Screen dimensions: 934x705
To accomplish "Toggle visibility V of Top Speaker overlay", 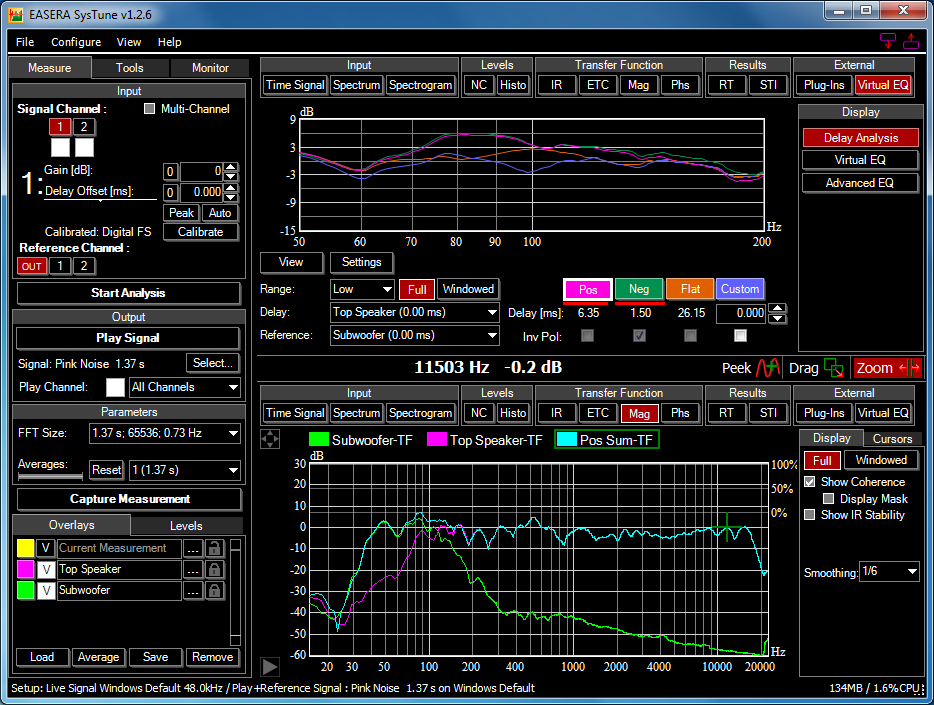I will click(x=45, y=569).
